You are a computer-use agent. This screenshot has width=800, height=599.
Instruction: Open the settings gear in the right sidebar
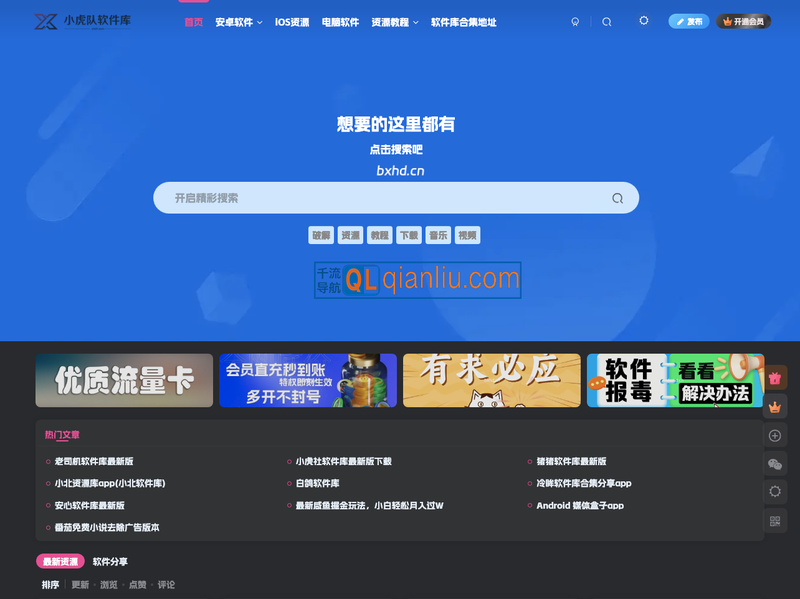[x=774, y=490]
